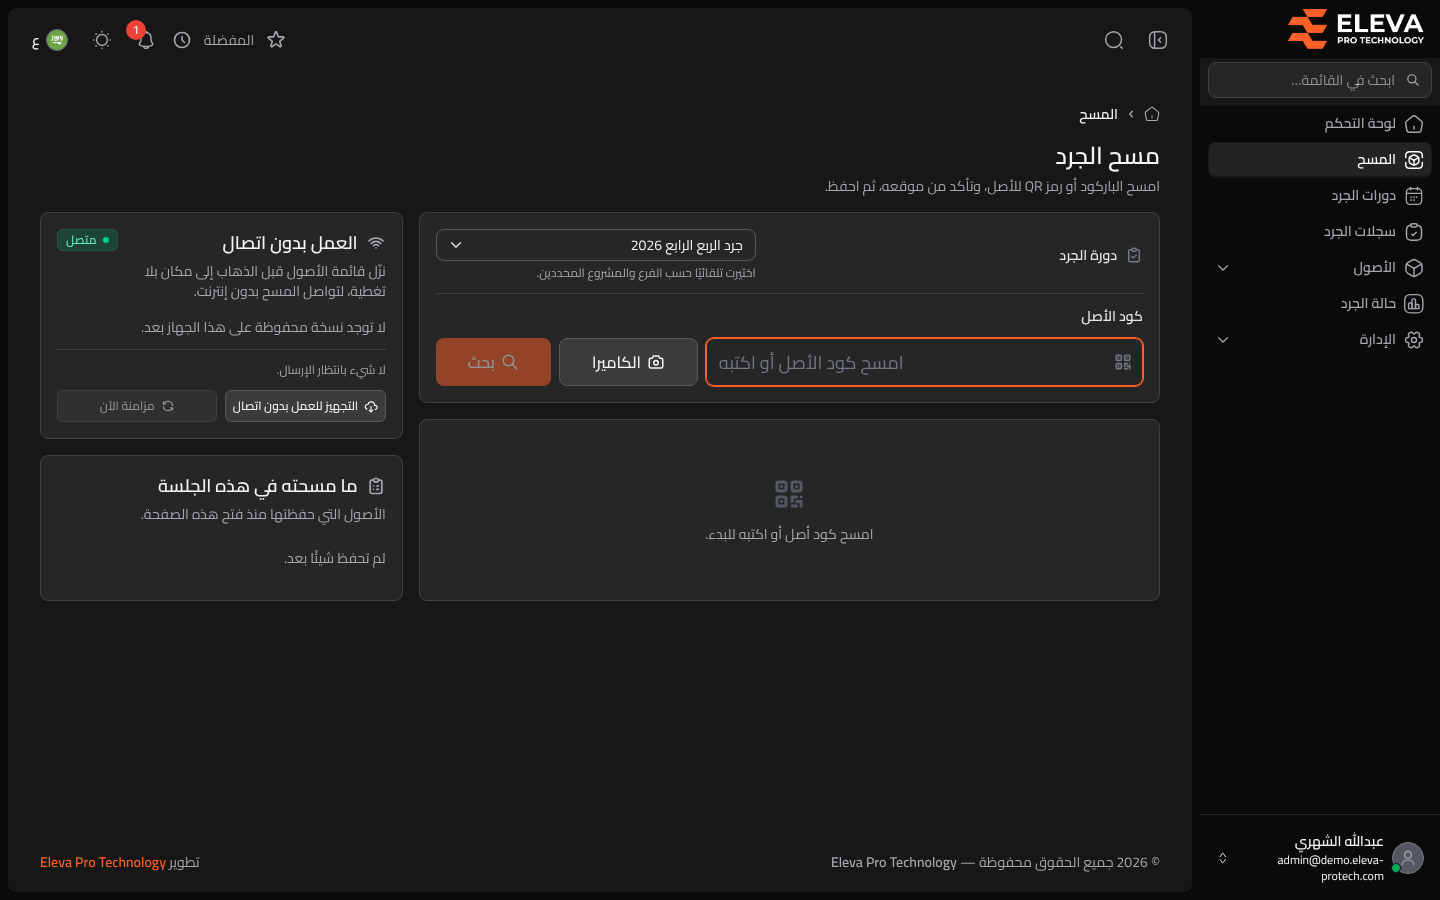
Task: Open دورات الجرد in the sidebar
Action: pos(1320,196)
